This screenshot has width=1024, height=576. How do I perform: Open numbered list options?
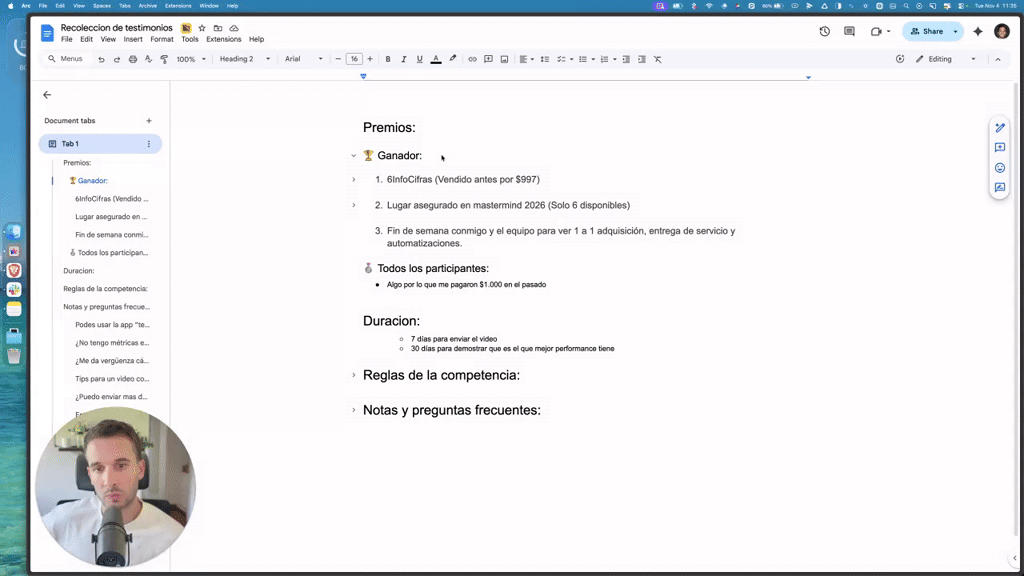[x=608, y=59]
